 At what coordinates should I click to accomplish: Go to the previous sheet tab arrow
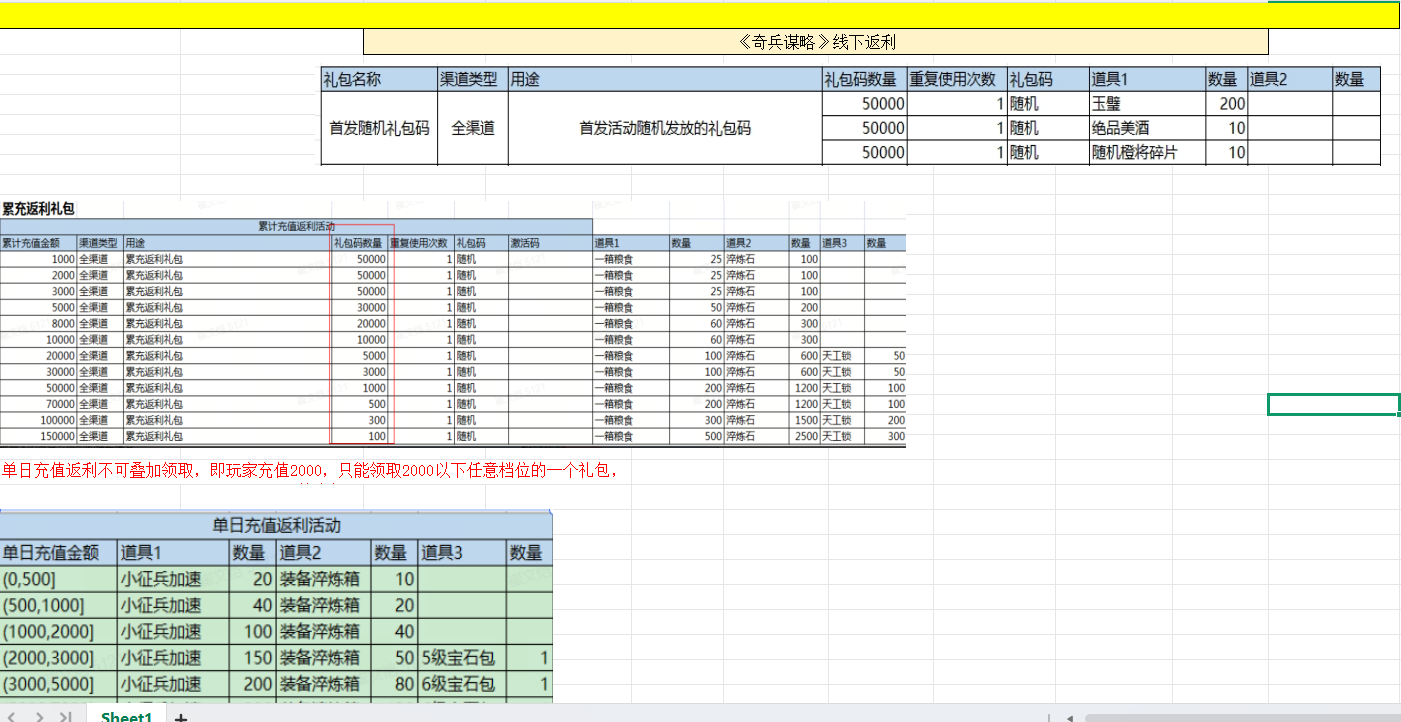[x=14, y=716]
